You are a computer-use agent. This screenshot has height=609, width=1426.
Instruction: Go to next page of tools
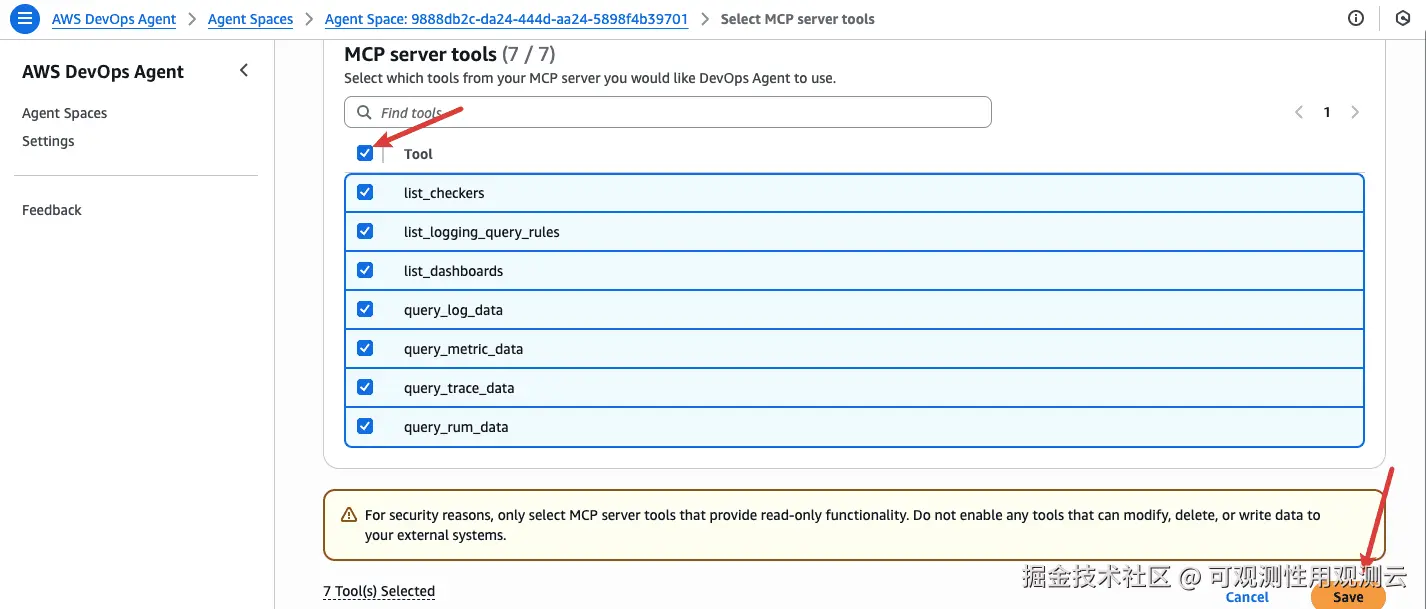[1355, 112]
